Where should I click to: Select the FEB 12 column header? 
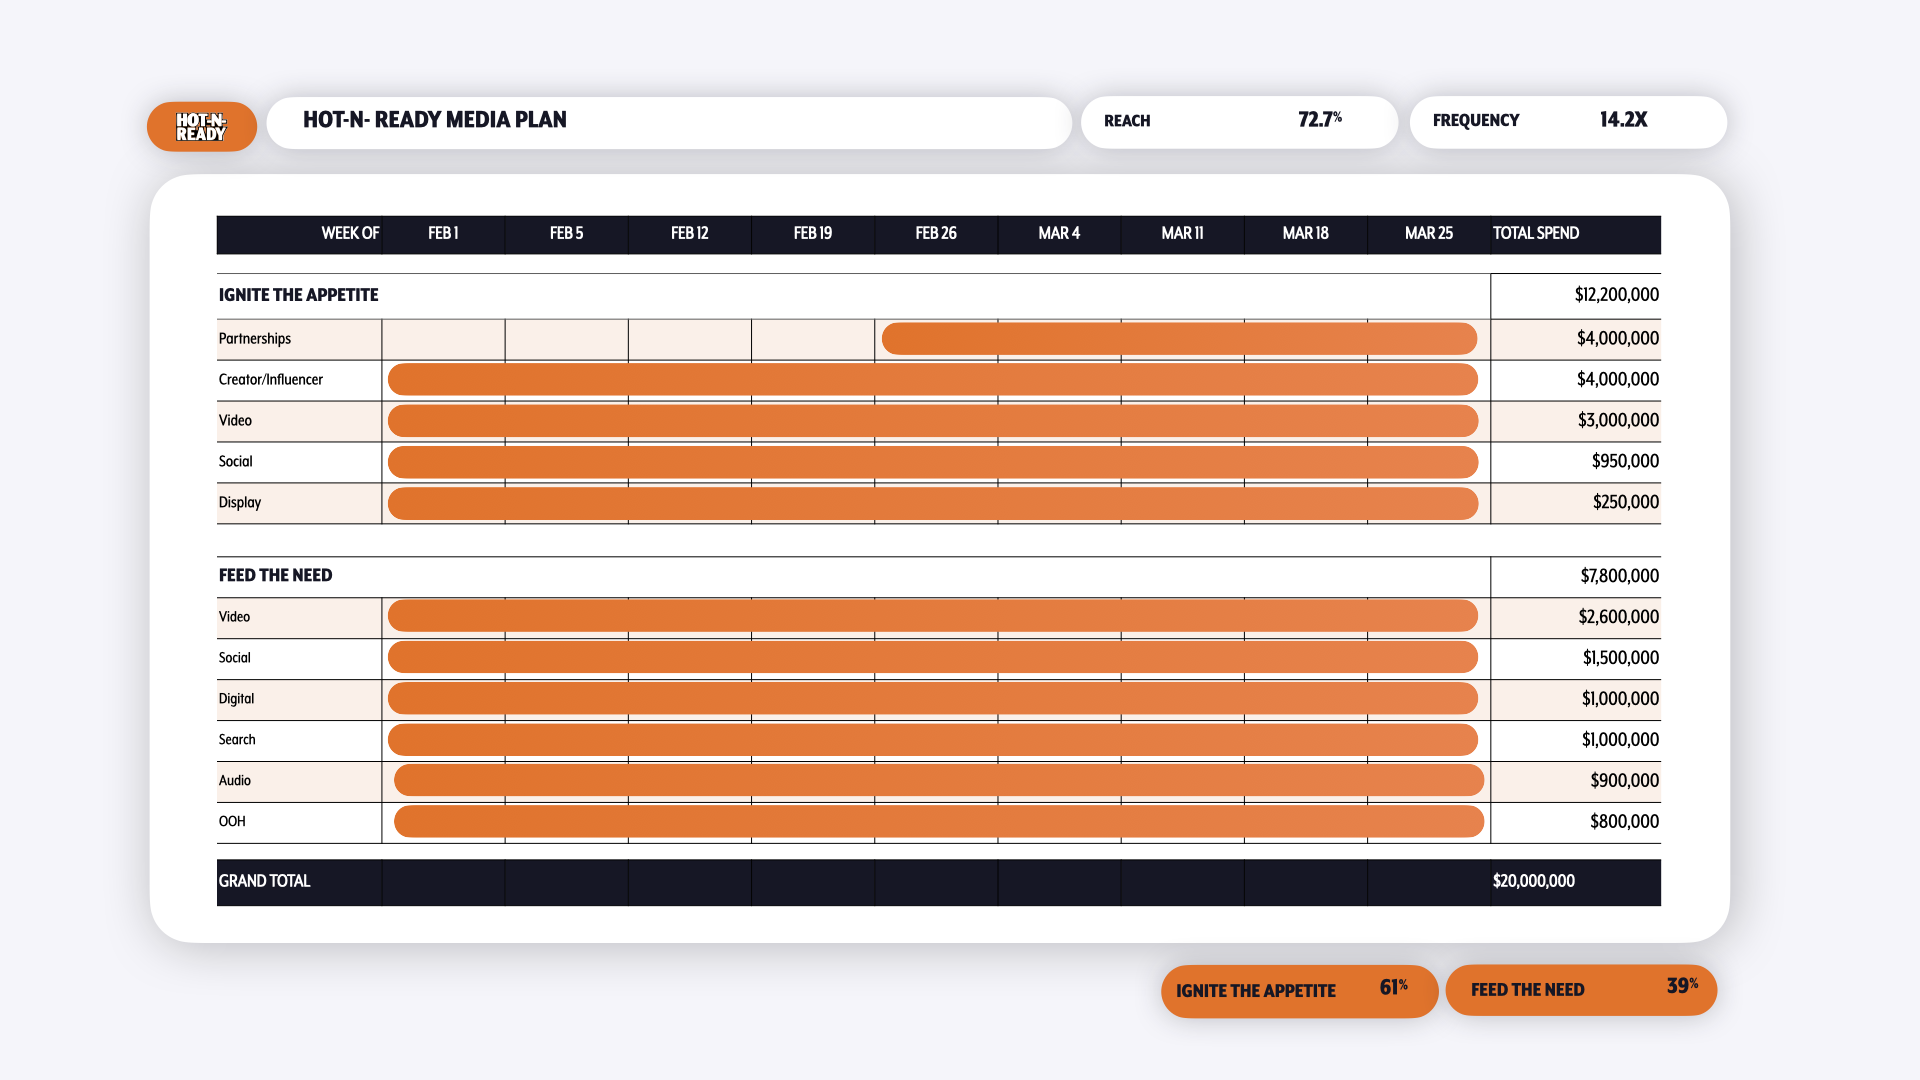click(689, 234)
